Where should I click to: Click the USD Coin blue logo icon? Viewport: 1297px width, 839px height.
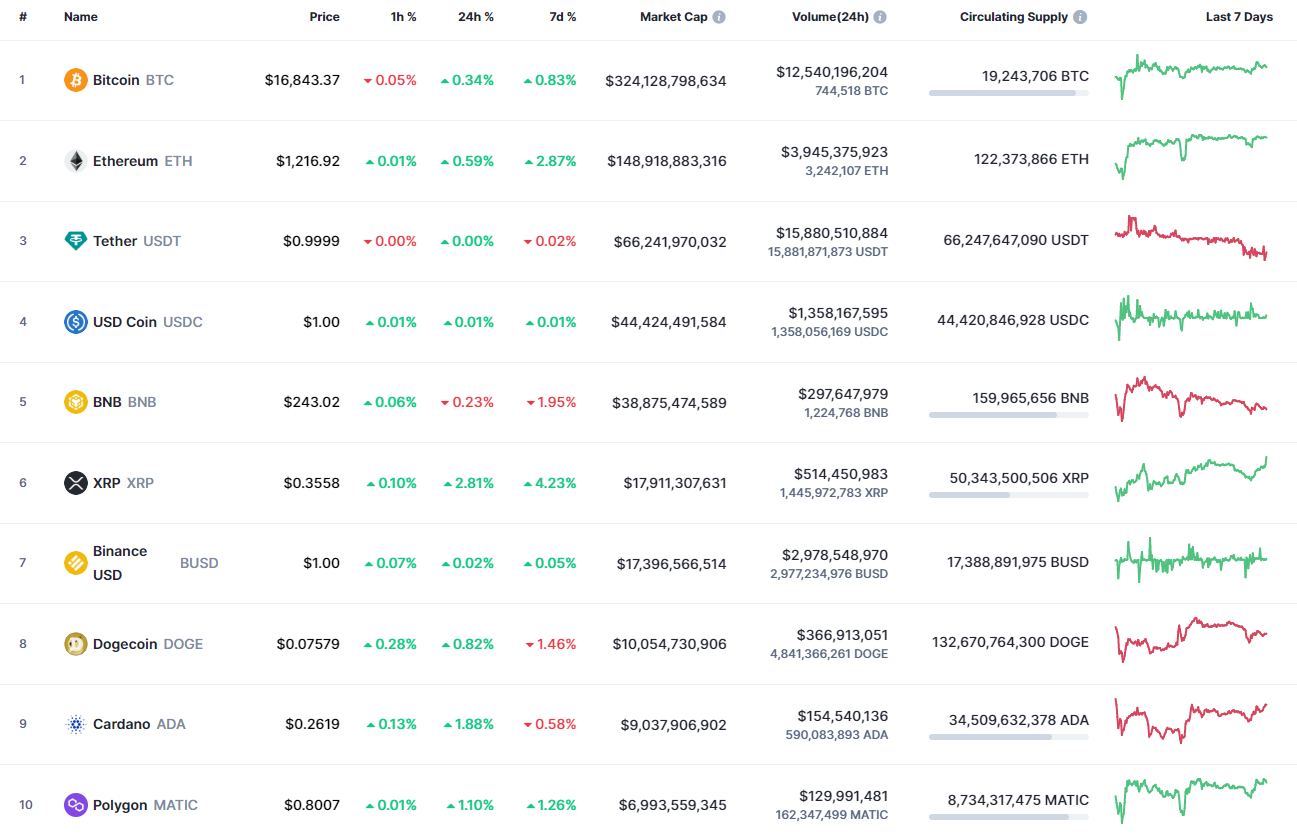pos(76,322)
